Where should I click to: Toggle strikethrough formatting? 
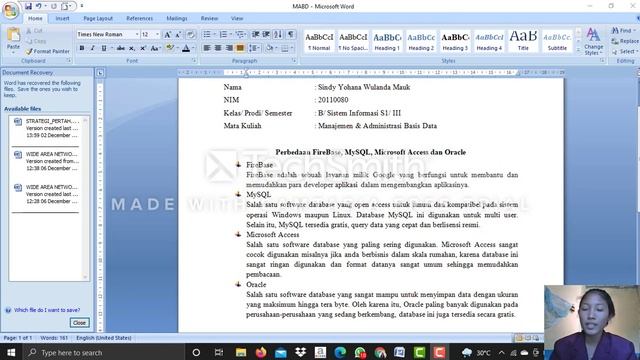(120, 48)
